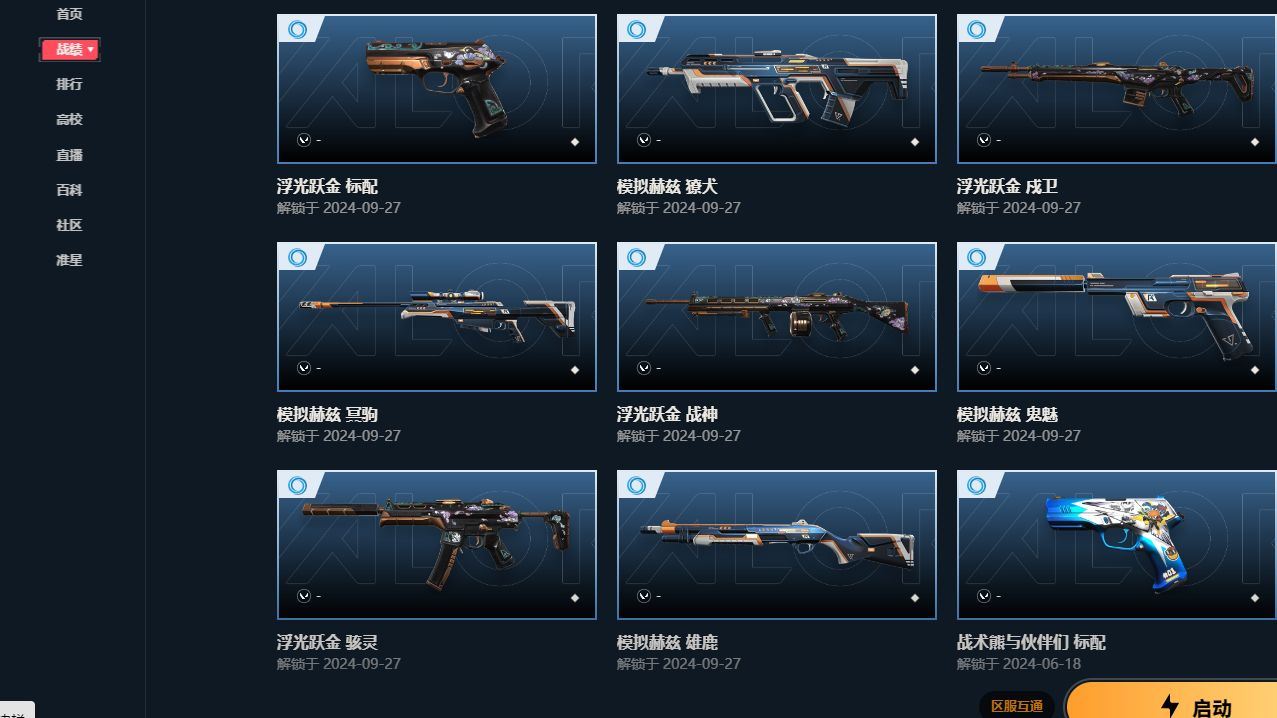Click ring icon on 模拟赫兹 獠犬 card
Viewport: 1277px width, 718px height.
tap(637, 29)
